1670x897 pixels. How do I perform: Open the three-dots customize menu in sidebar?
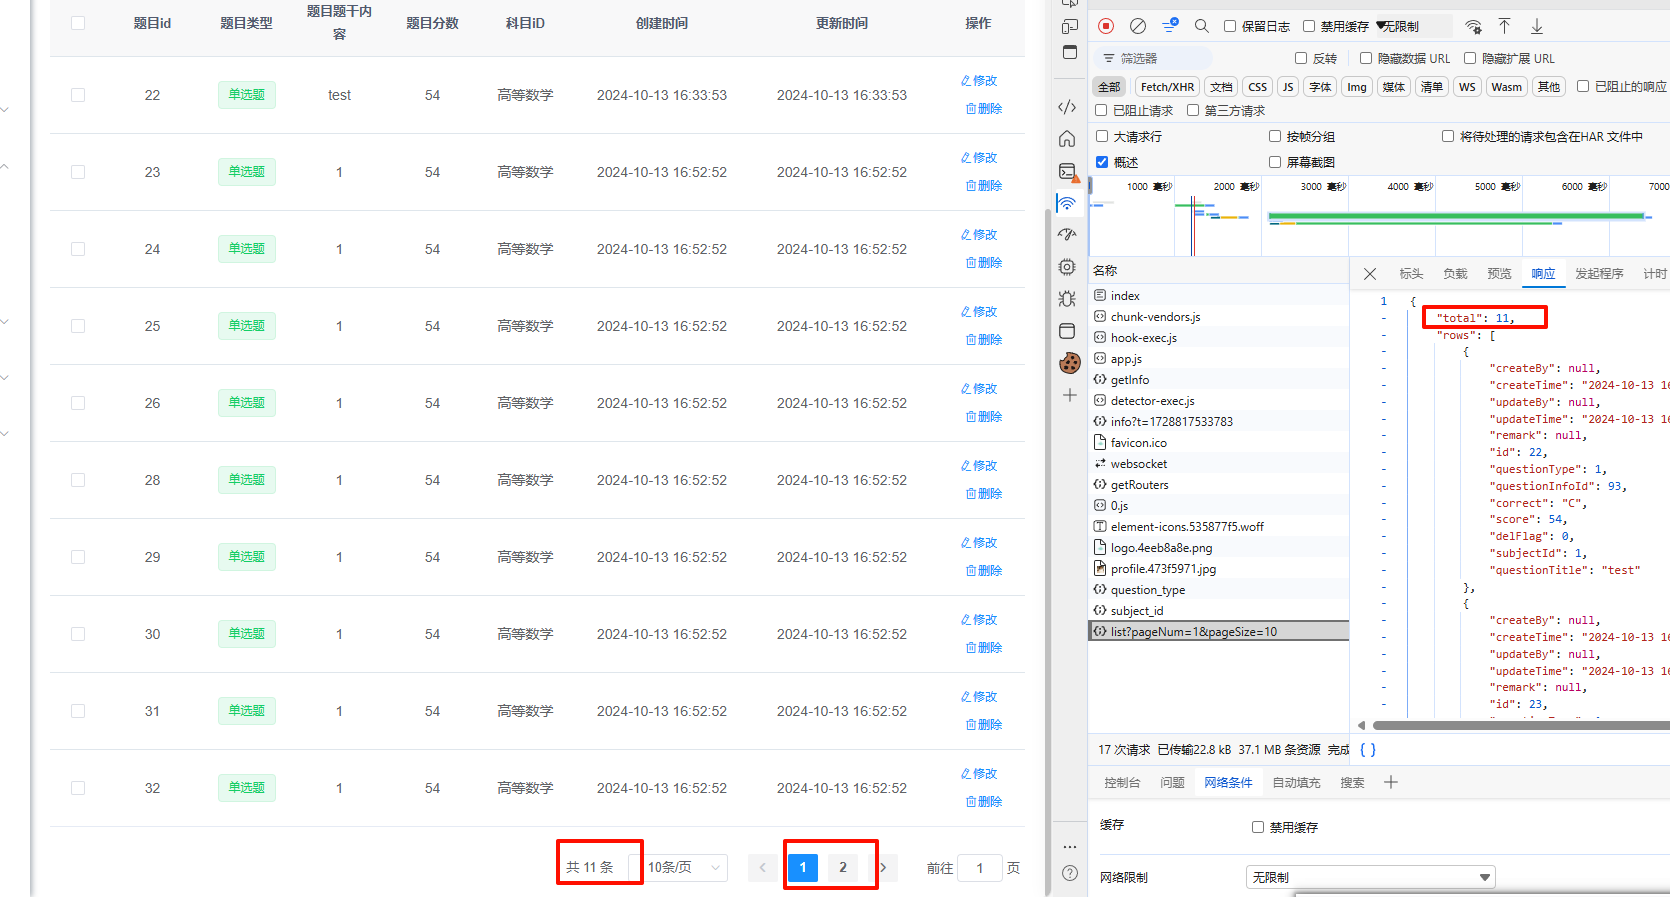click(1069, 846)
